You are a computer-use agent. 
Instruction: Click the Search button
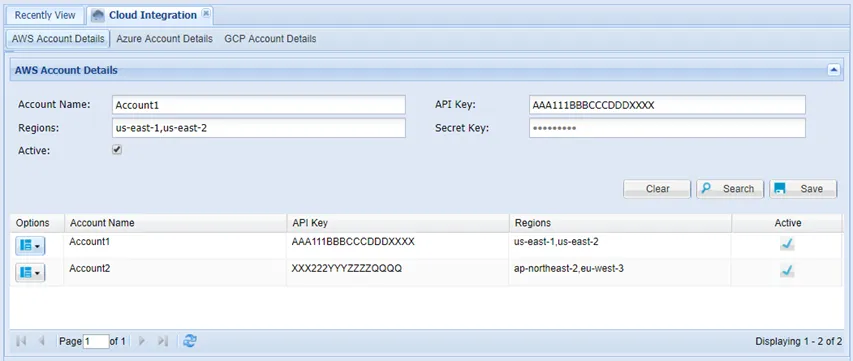(730, 189)
